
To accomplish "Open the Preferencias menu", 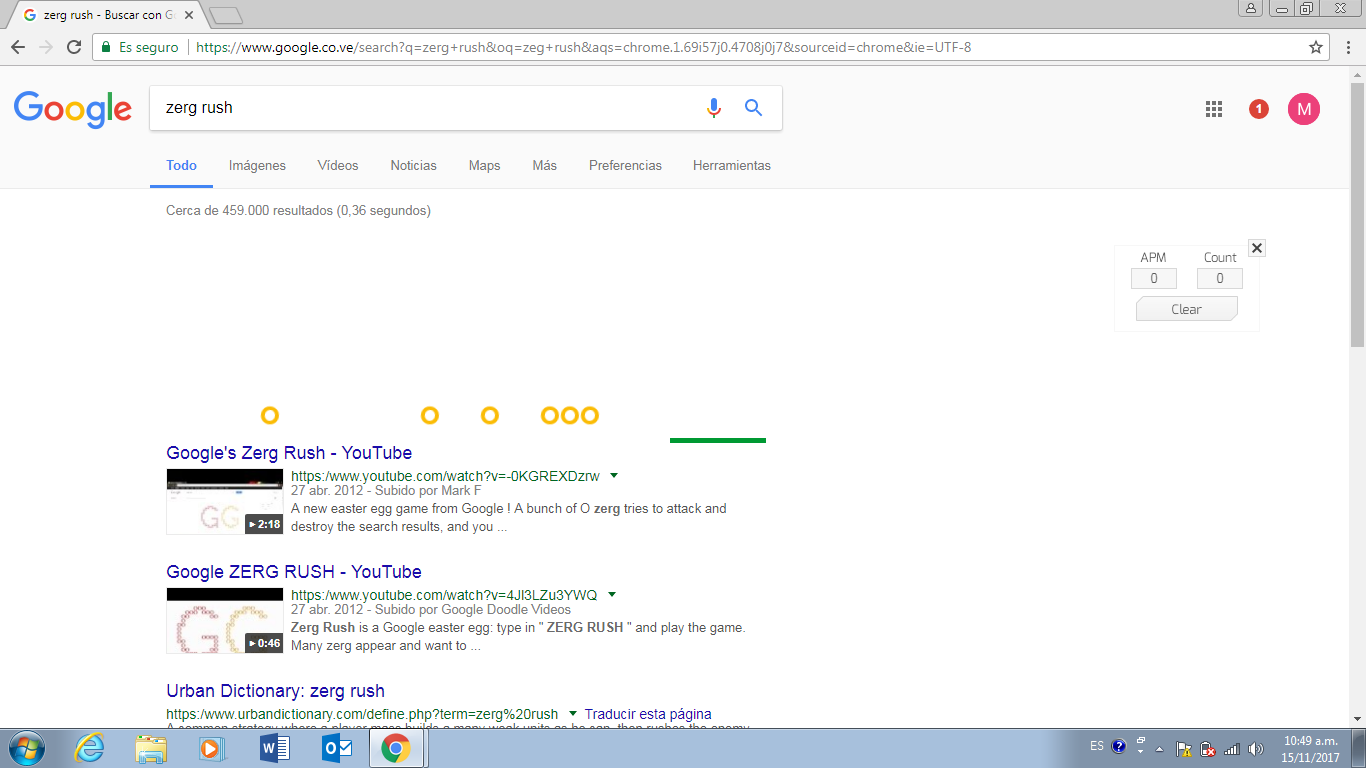I will (x=625, y=166).
